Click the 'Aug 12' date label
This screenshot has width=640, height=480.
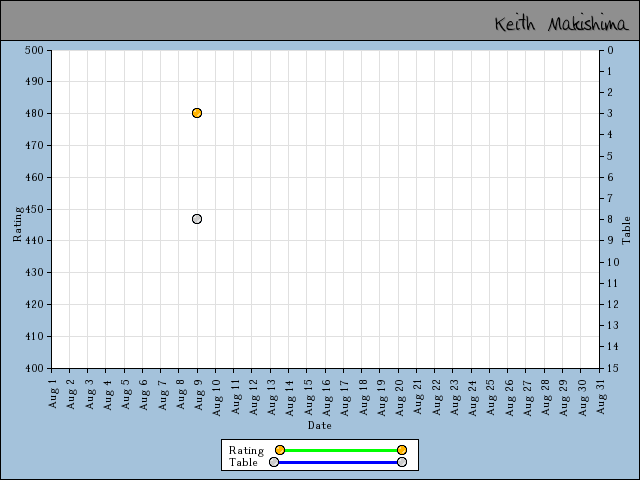[x=253, y=398]
